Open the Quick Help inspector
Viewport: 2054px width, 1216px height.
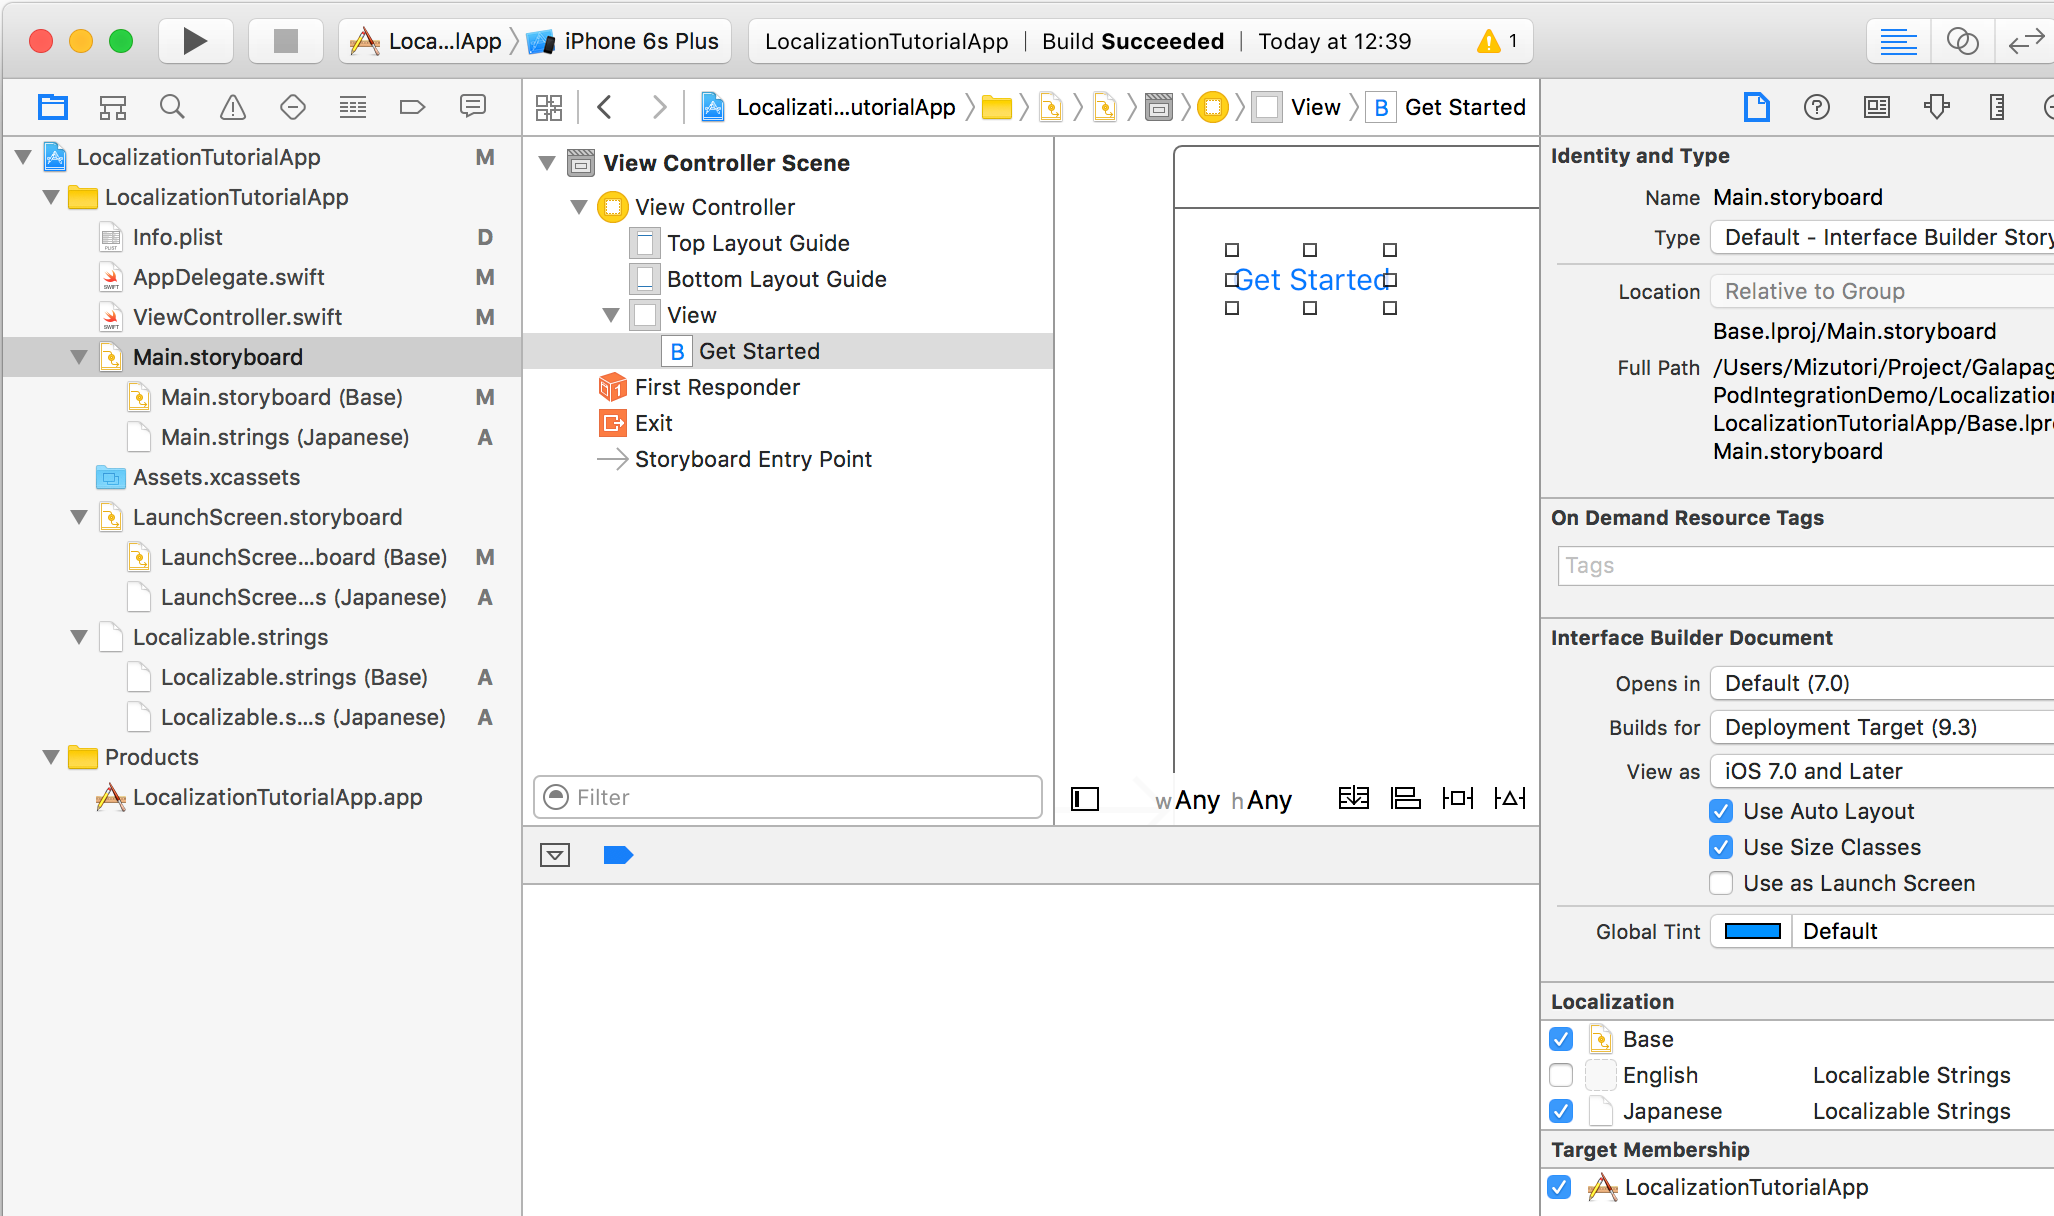[x=1816, y=107]
